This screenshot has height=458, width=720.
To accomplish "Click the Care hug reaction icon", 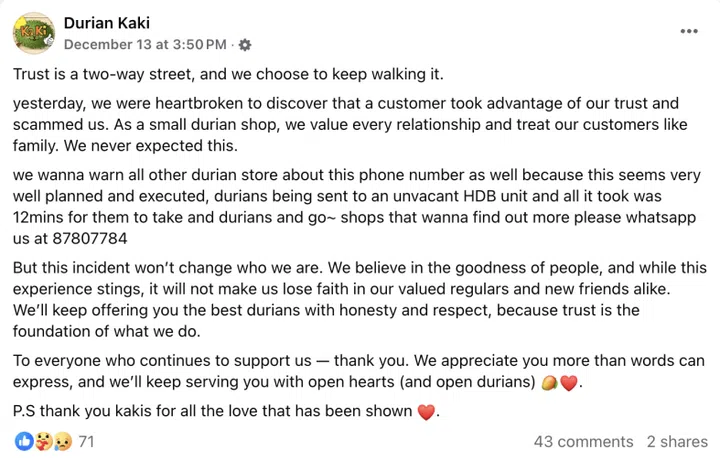I will tap(42, 441).
